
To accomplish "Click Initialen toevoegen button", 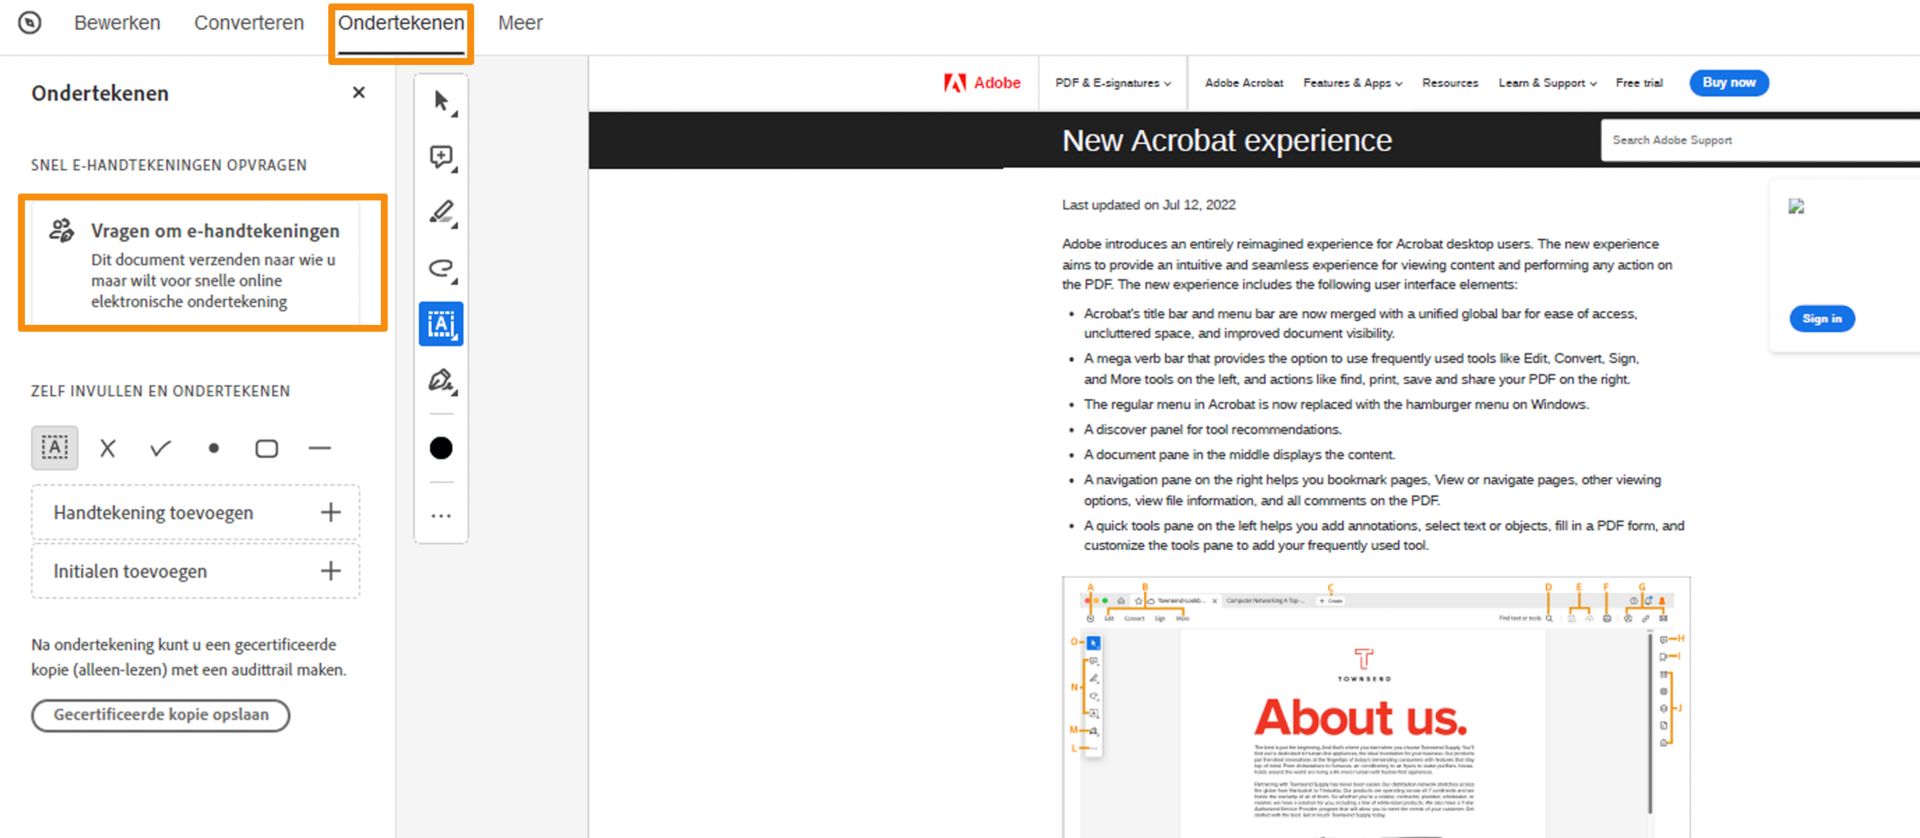I will [195, 571].
